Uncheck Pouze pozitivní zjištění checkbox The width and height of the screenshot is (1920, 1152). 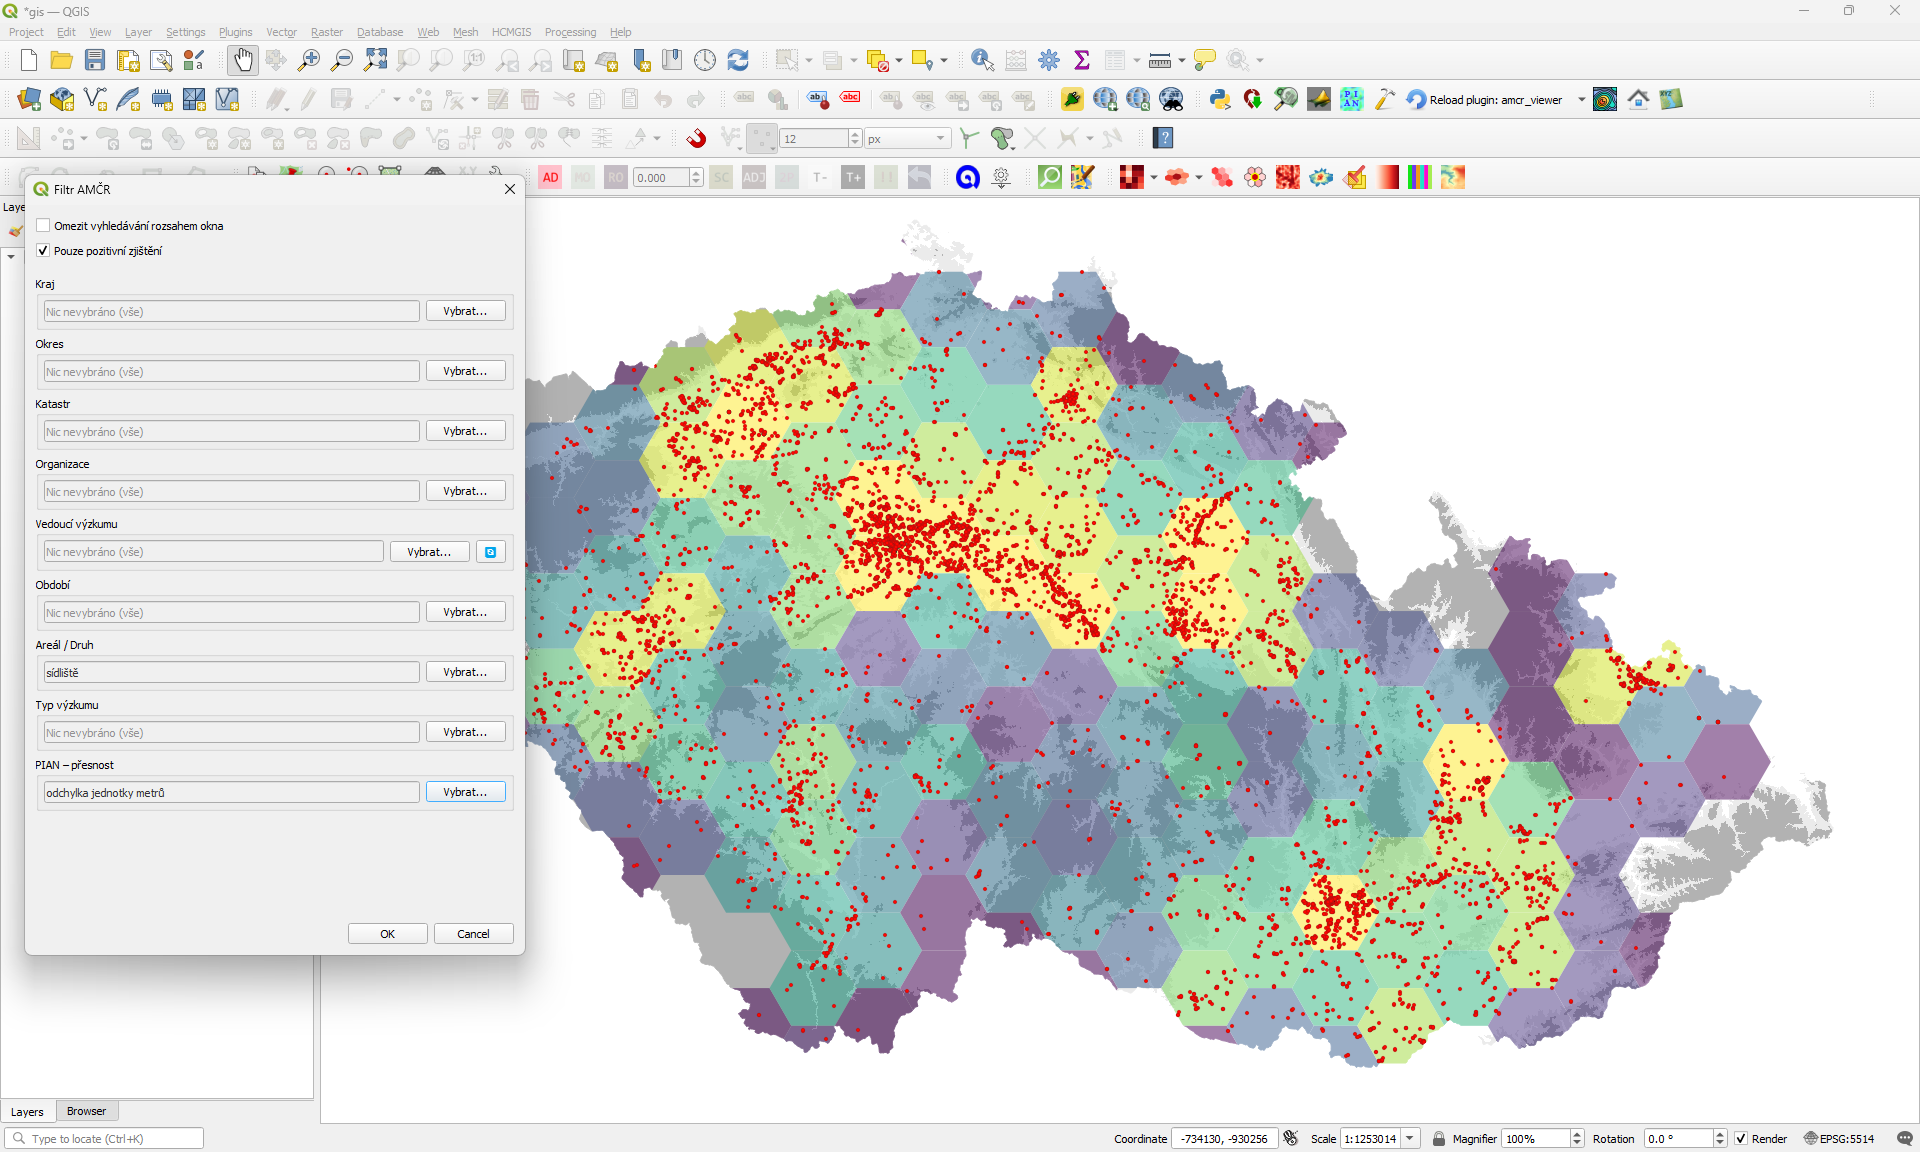[x=43, y=251]
